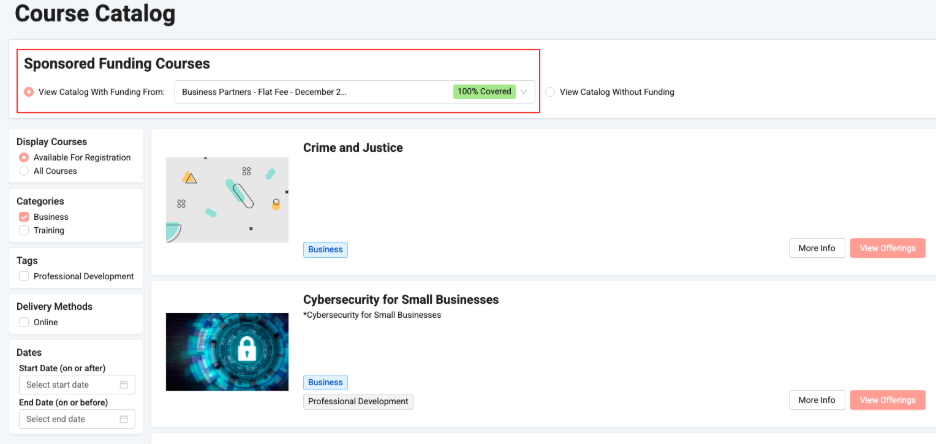936x444 pixels.
Task: Click the funding dropdown chevron arrow
Action: tap(524, 92)
